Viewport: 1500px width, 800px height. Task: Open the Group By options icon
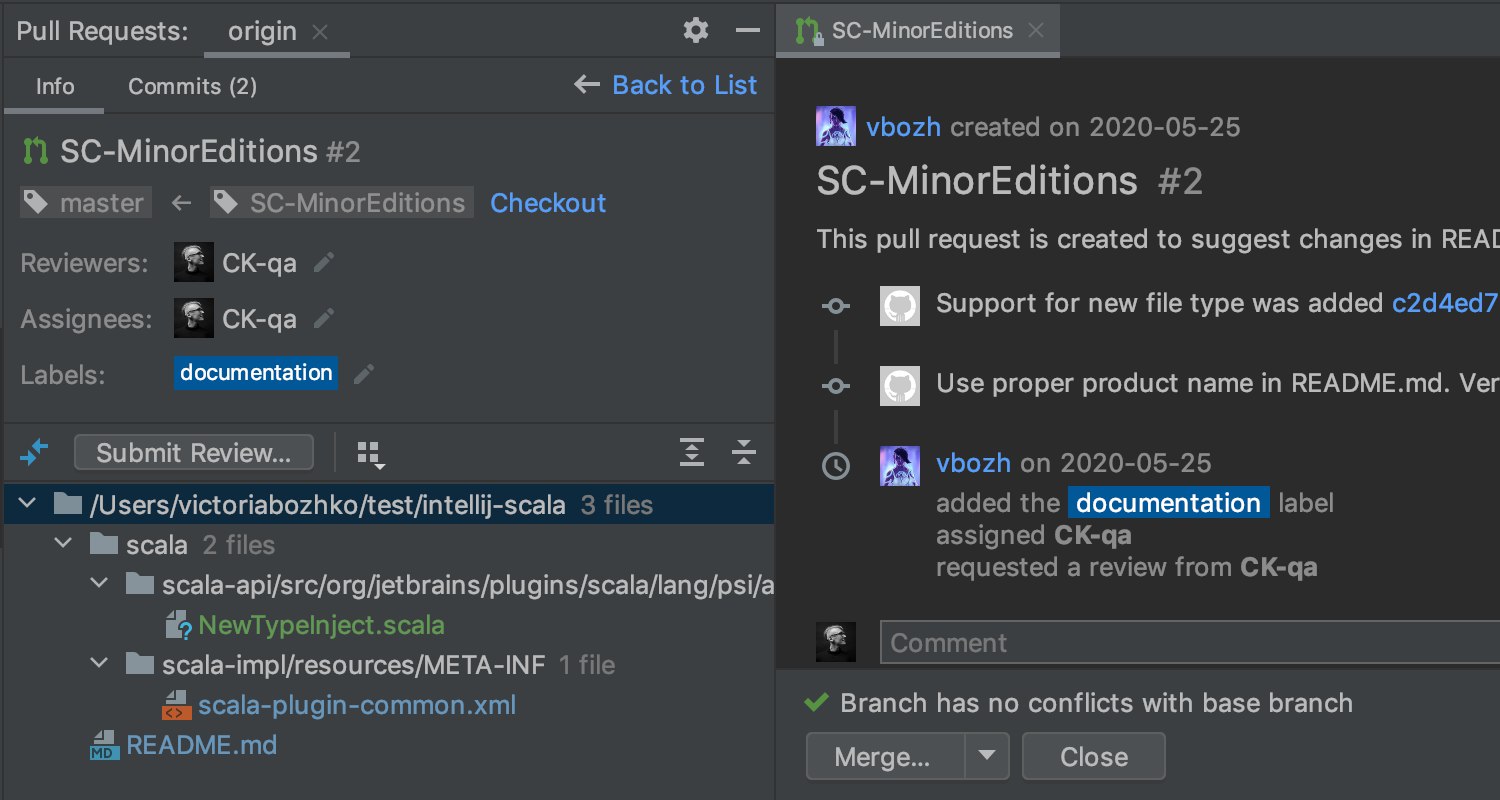tap(371, 455)
